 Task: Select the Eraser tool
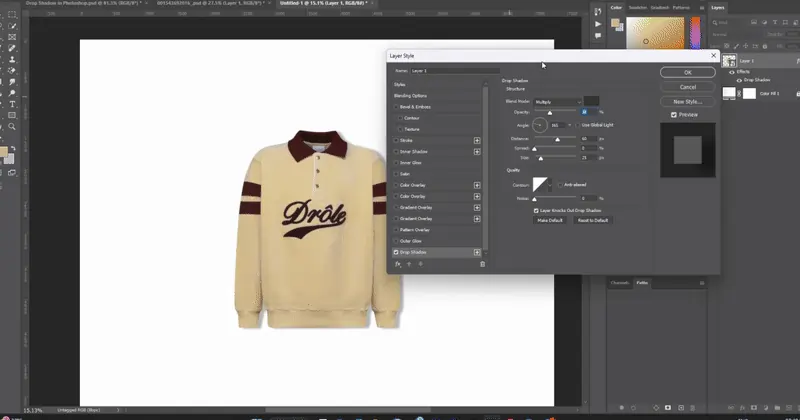pyautogui.click(x=12, y=71)
